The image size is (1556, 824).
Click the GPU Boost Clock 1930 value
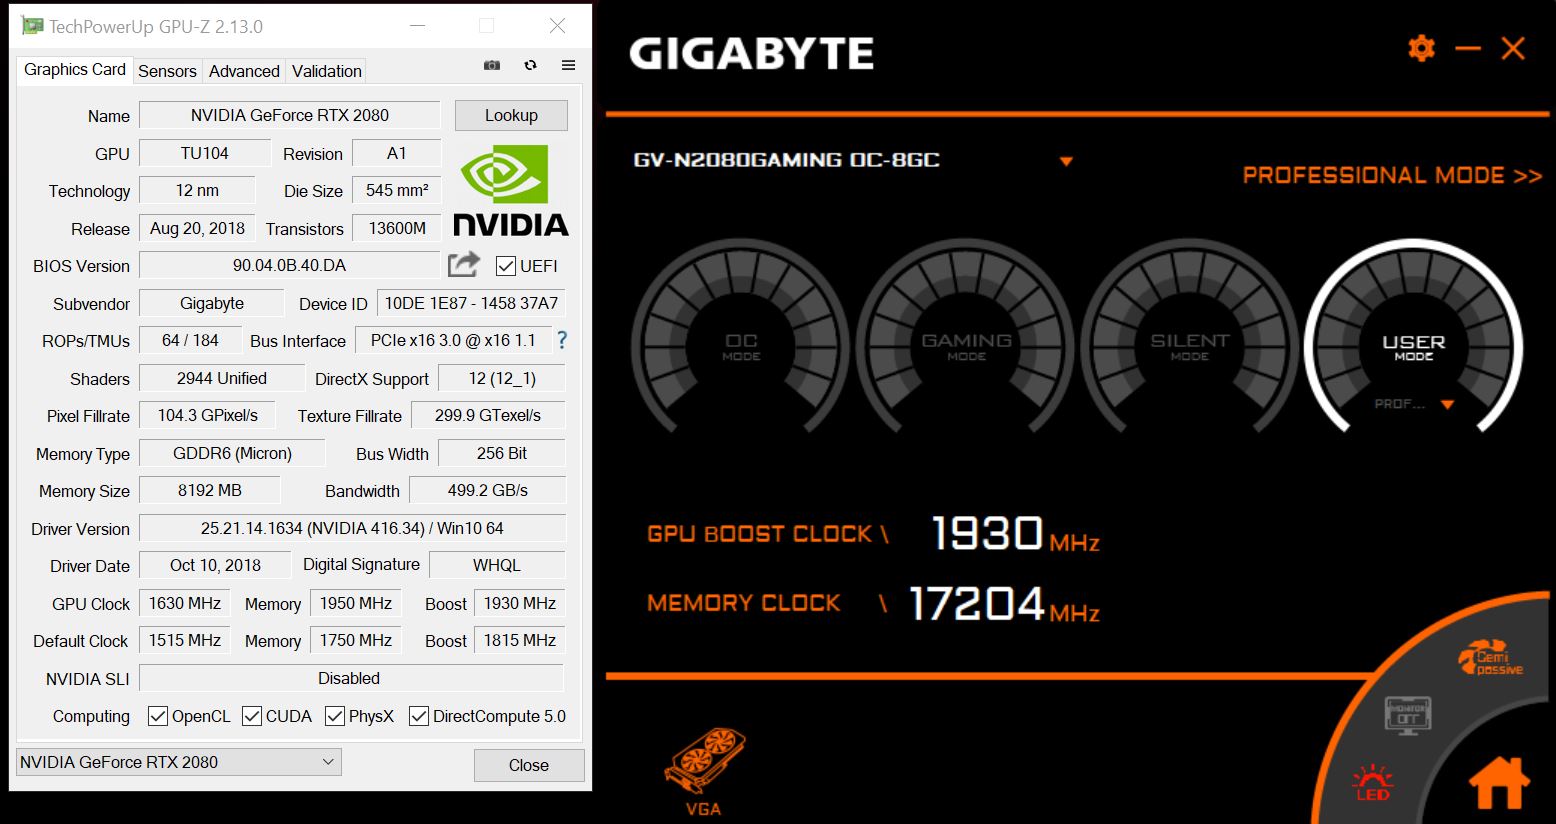tap(987, 533)
